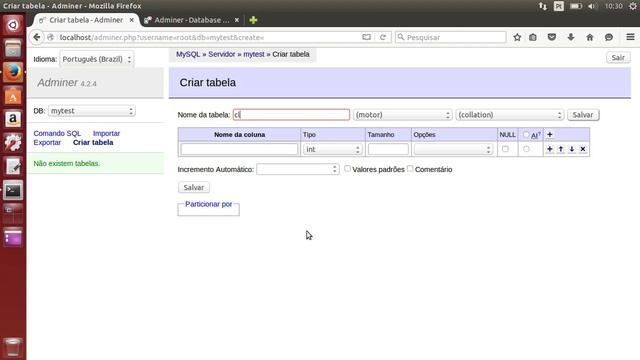
Task: Toggle the NULL checkbox for the column
Action: pyautogui.click(x=505, y=149)
